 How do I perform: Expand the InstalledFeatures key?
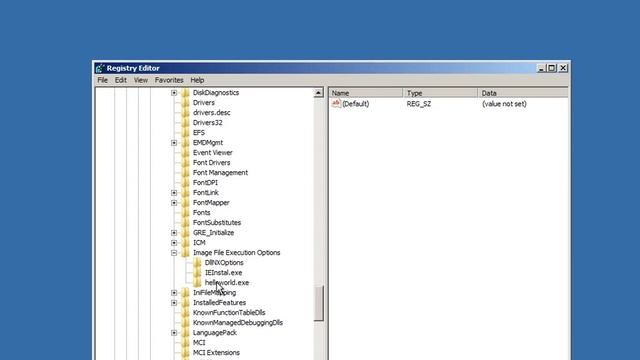click(x=174, y=303)
